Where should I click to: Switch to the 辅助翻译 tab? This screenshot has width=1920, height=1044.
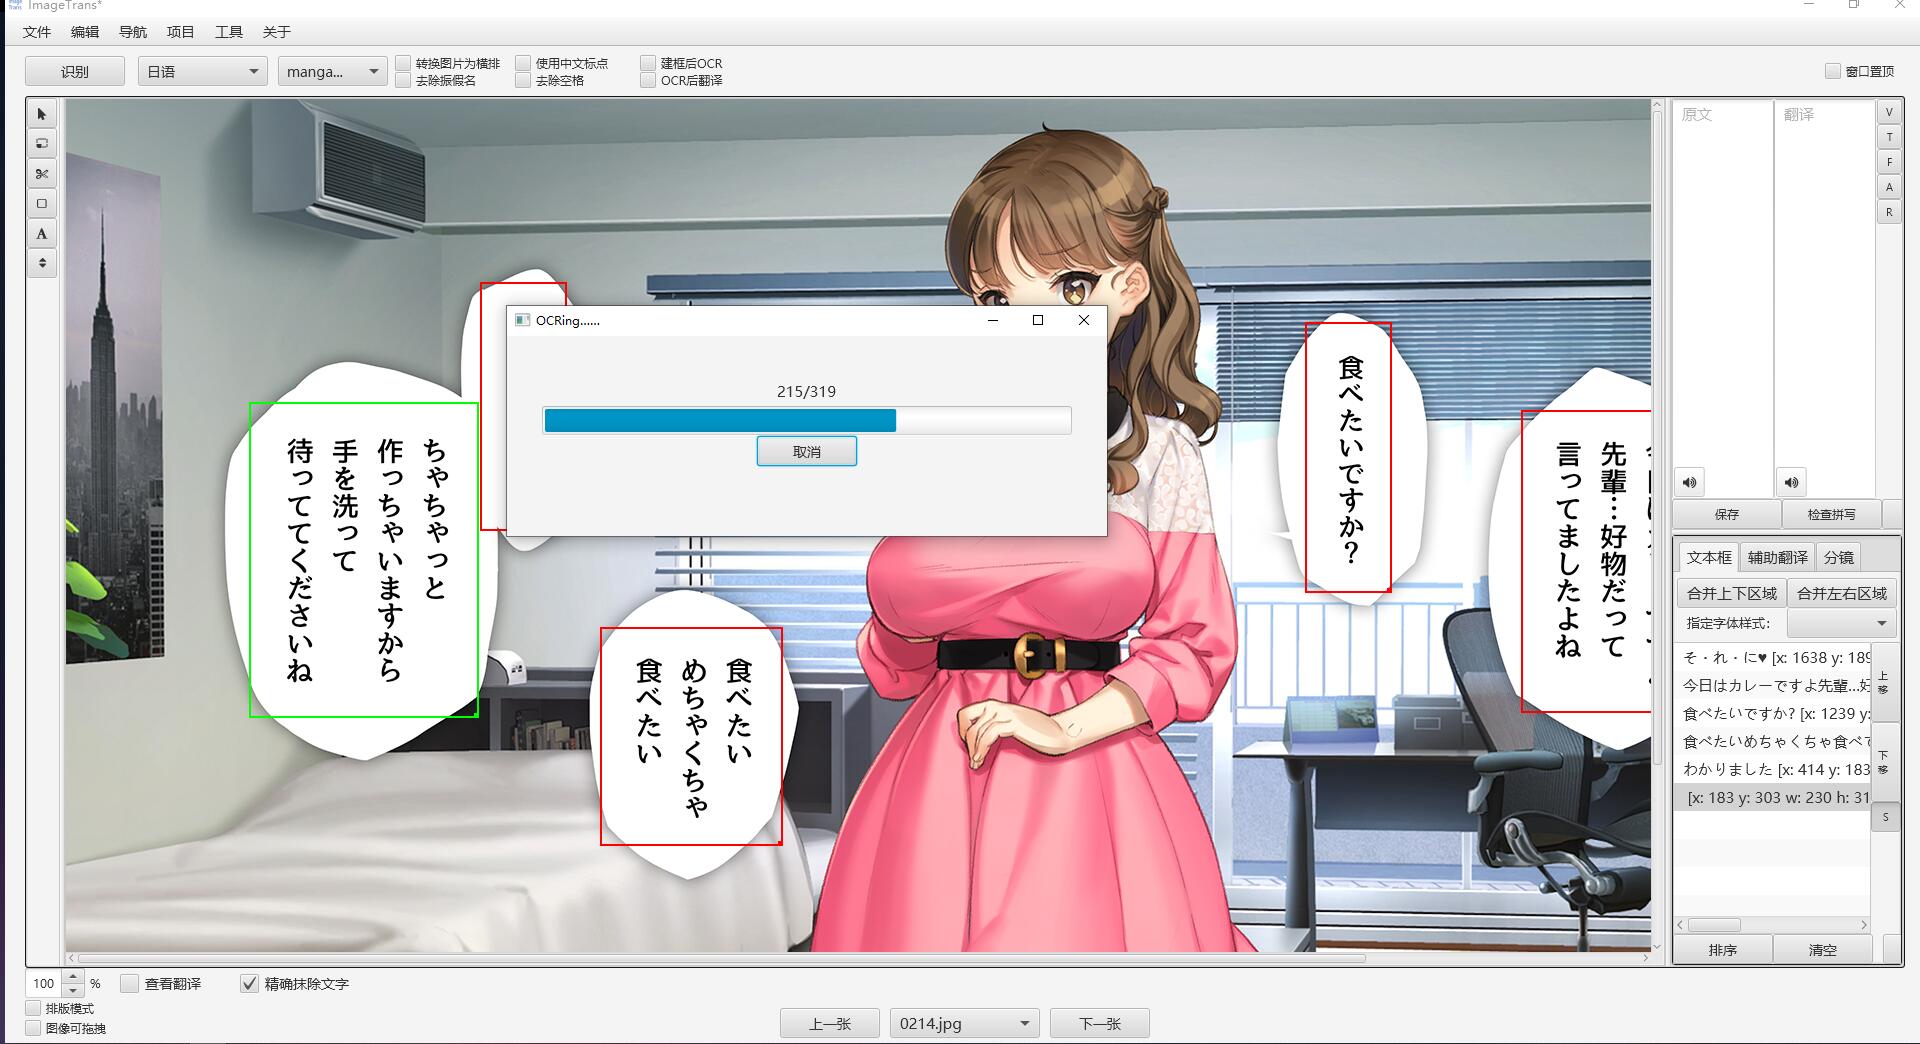click(1777, 557)
